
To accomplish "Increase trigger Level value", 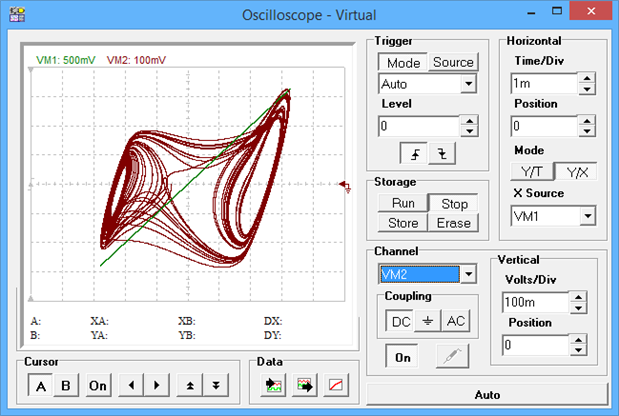I will [x=469, y=122].
